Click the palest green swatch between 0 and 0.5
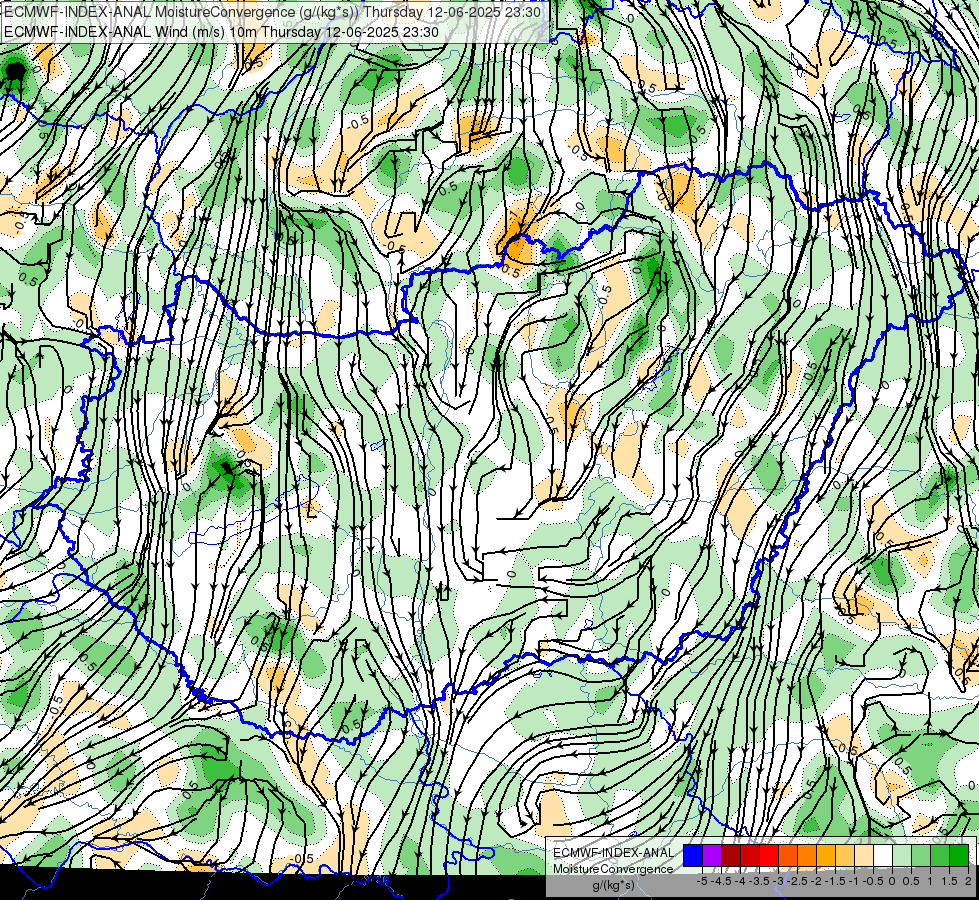 click(902, 855)
